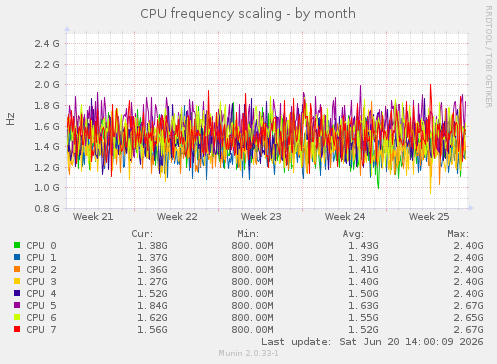Click the graph title 'CPU frequency scaling - by month'
Viewport: 497px width, 364px height.
click(248, 14)
